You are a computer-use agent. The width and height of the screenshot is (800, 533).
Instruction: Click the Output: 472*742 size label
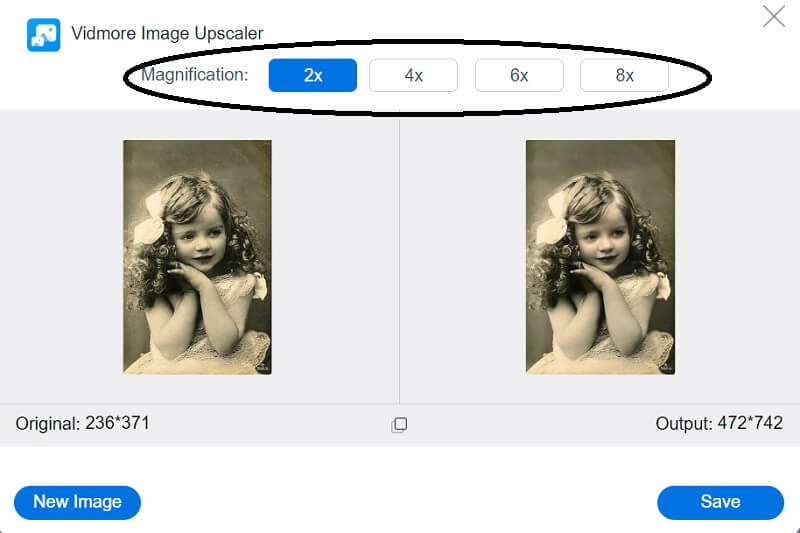719,424
